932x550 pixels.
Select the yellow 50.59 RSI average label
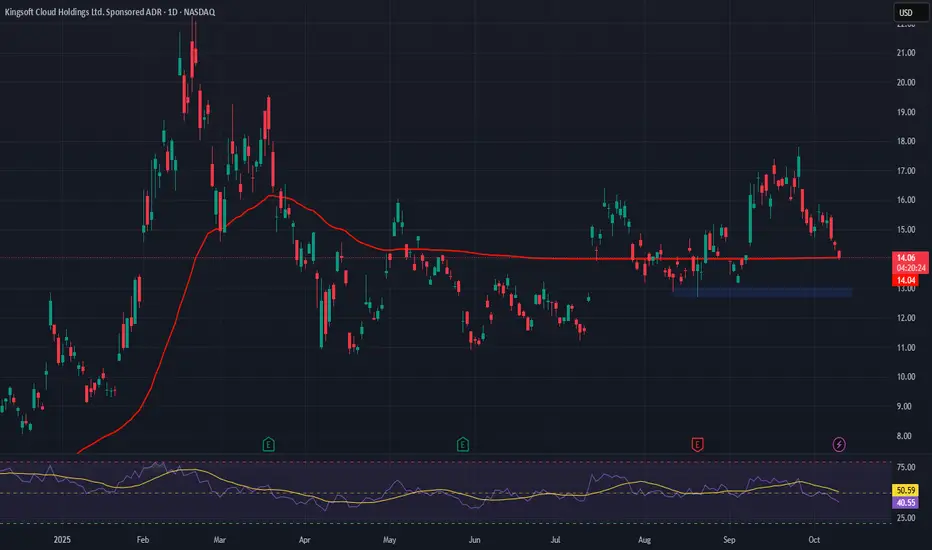[906, 491]
